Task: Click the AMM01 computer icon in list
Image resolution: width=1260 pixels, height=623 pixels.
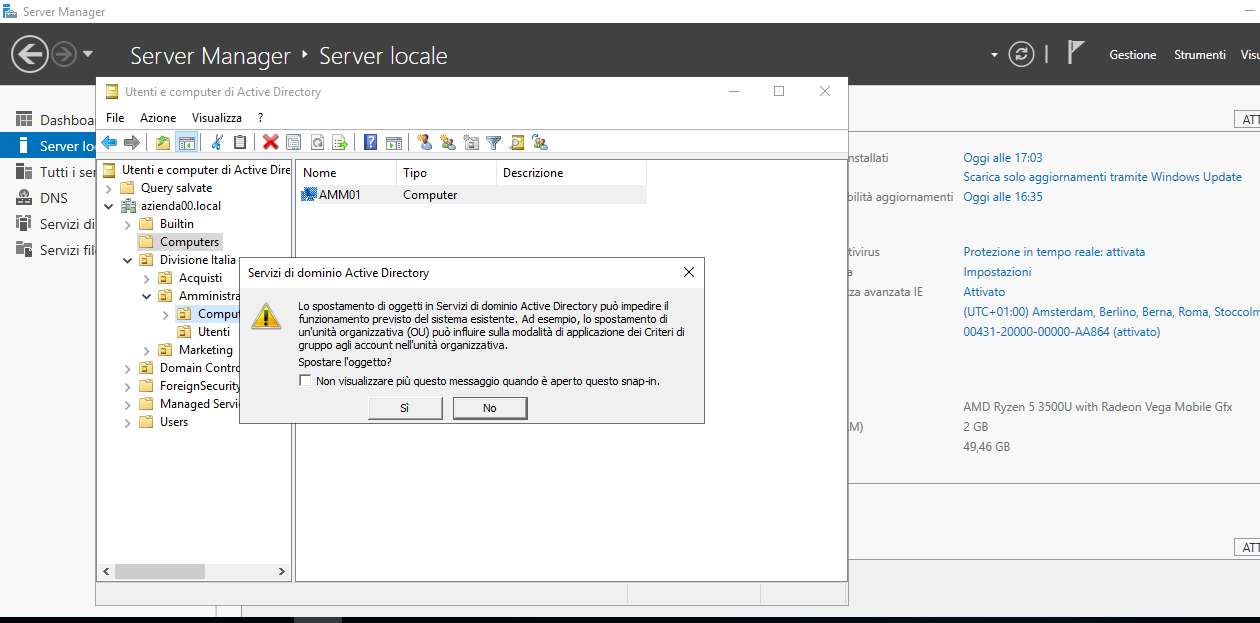Action: [x=309, y=195]
